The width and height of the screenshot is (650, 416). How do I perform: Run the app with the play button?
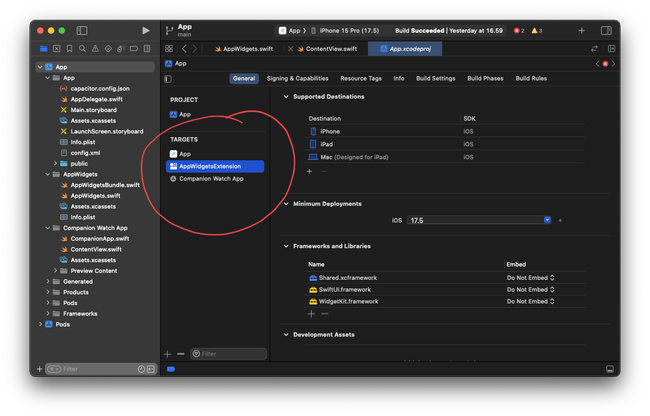coord(146,31)
